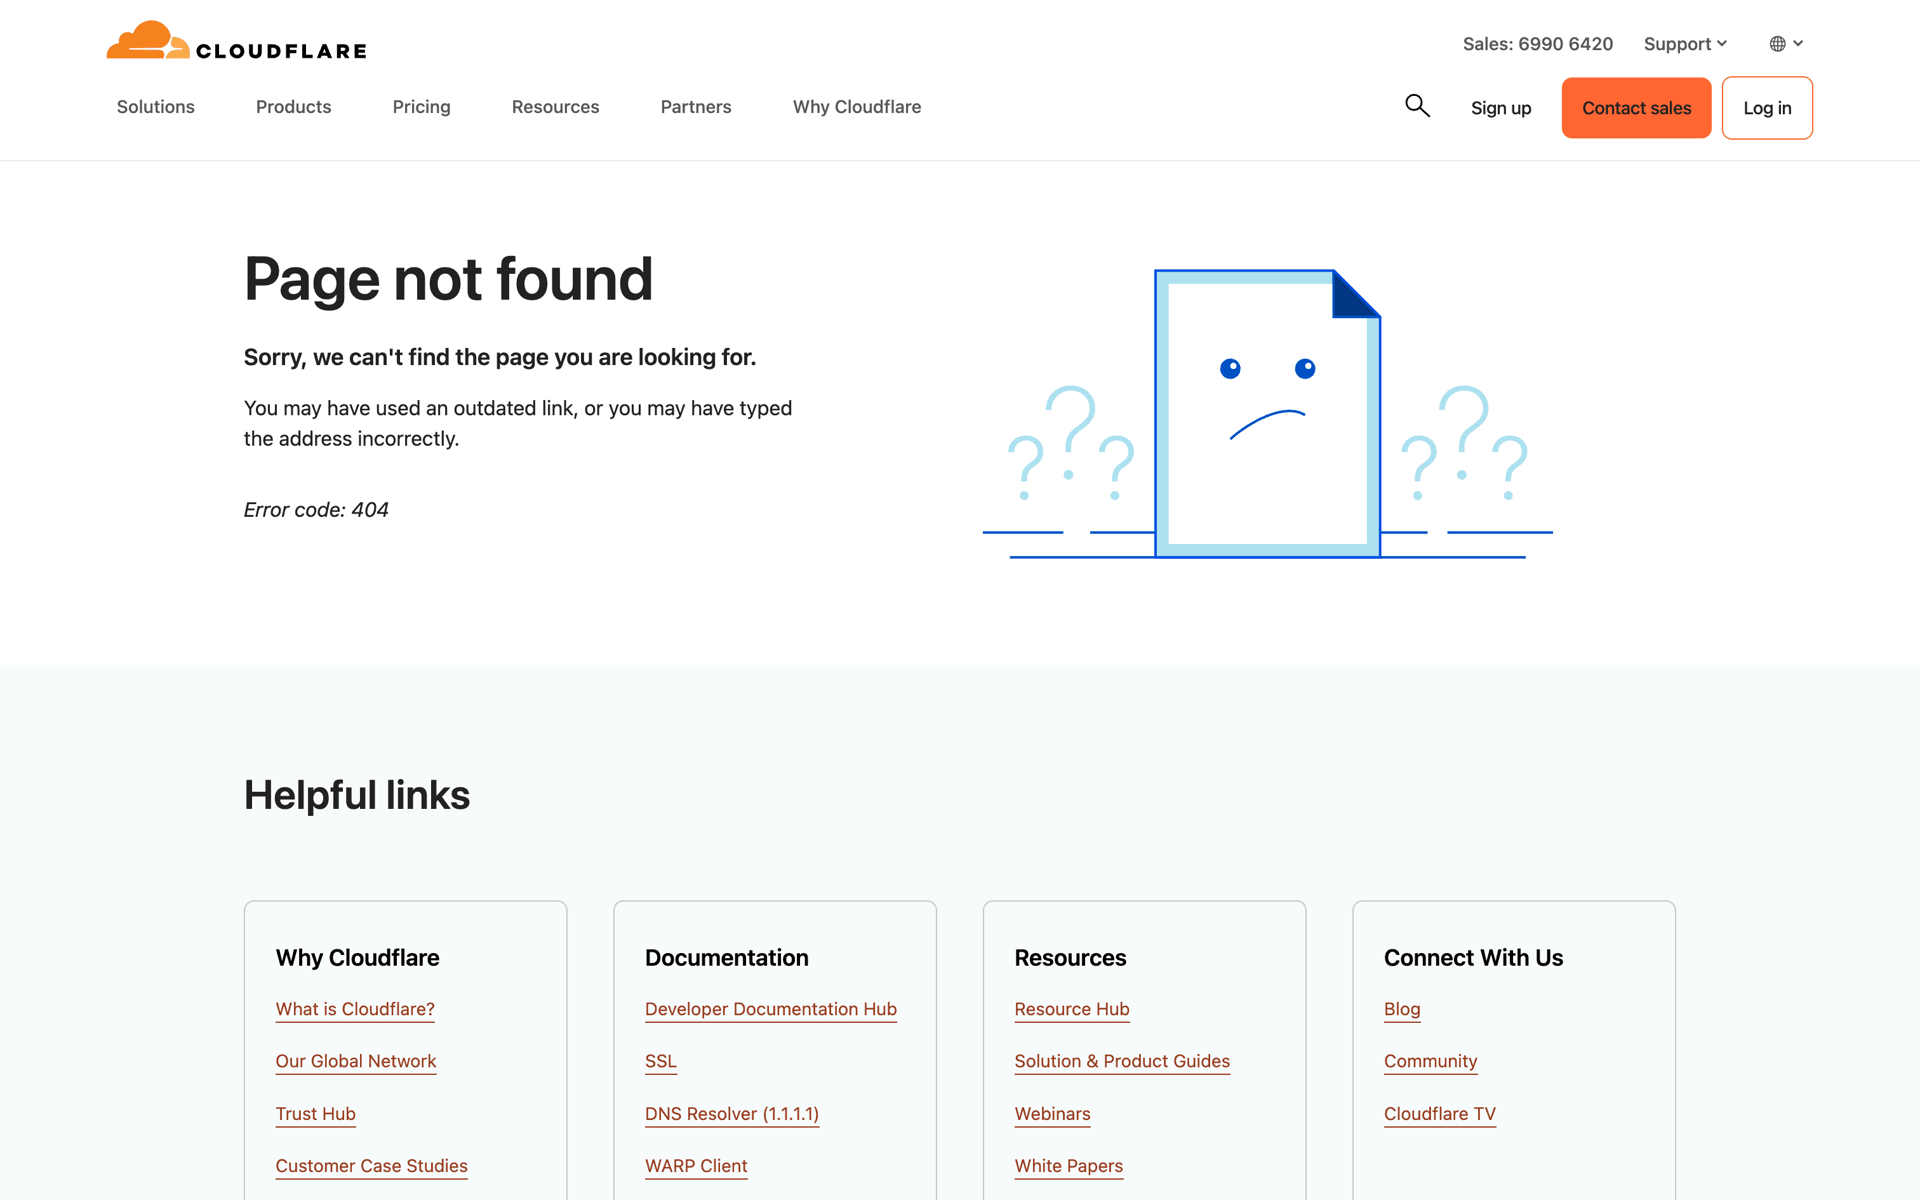Open the Webinars link
1920x1200 pixels.
tap(1052, 1114)
